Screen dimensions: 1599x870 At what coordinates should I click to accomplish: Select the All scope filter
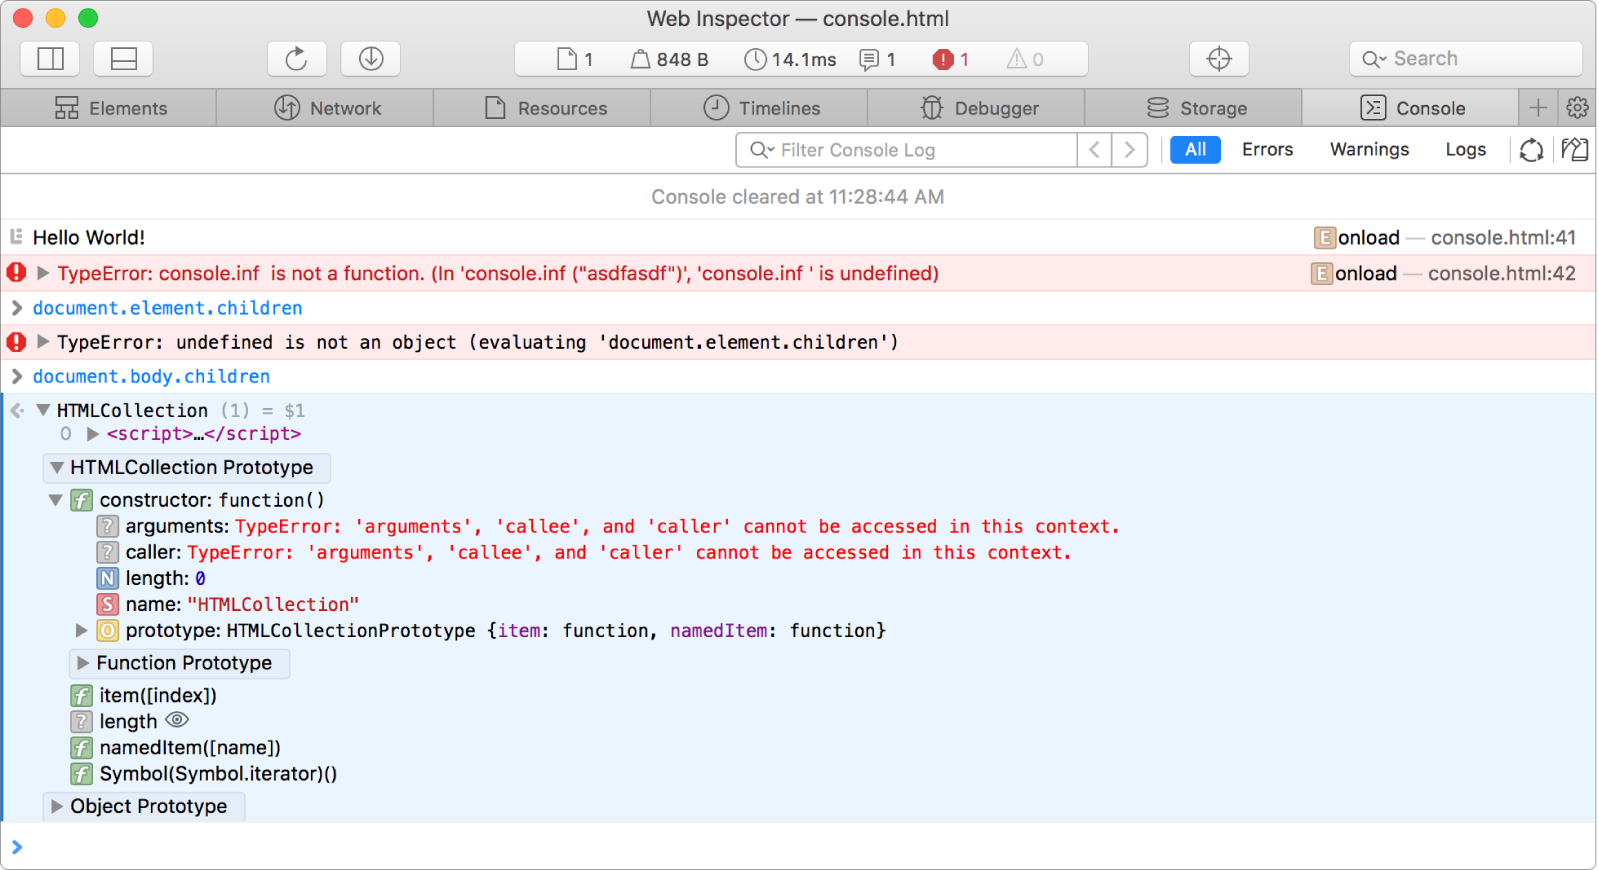tap(1195, 150)
